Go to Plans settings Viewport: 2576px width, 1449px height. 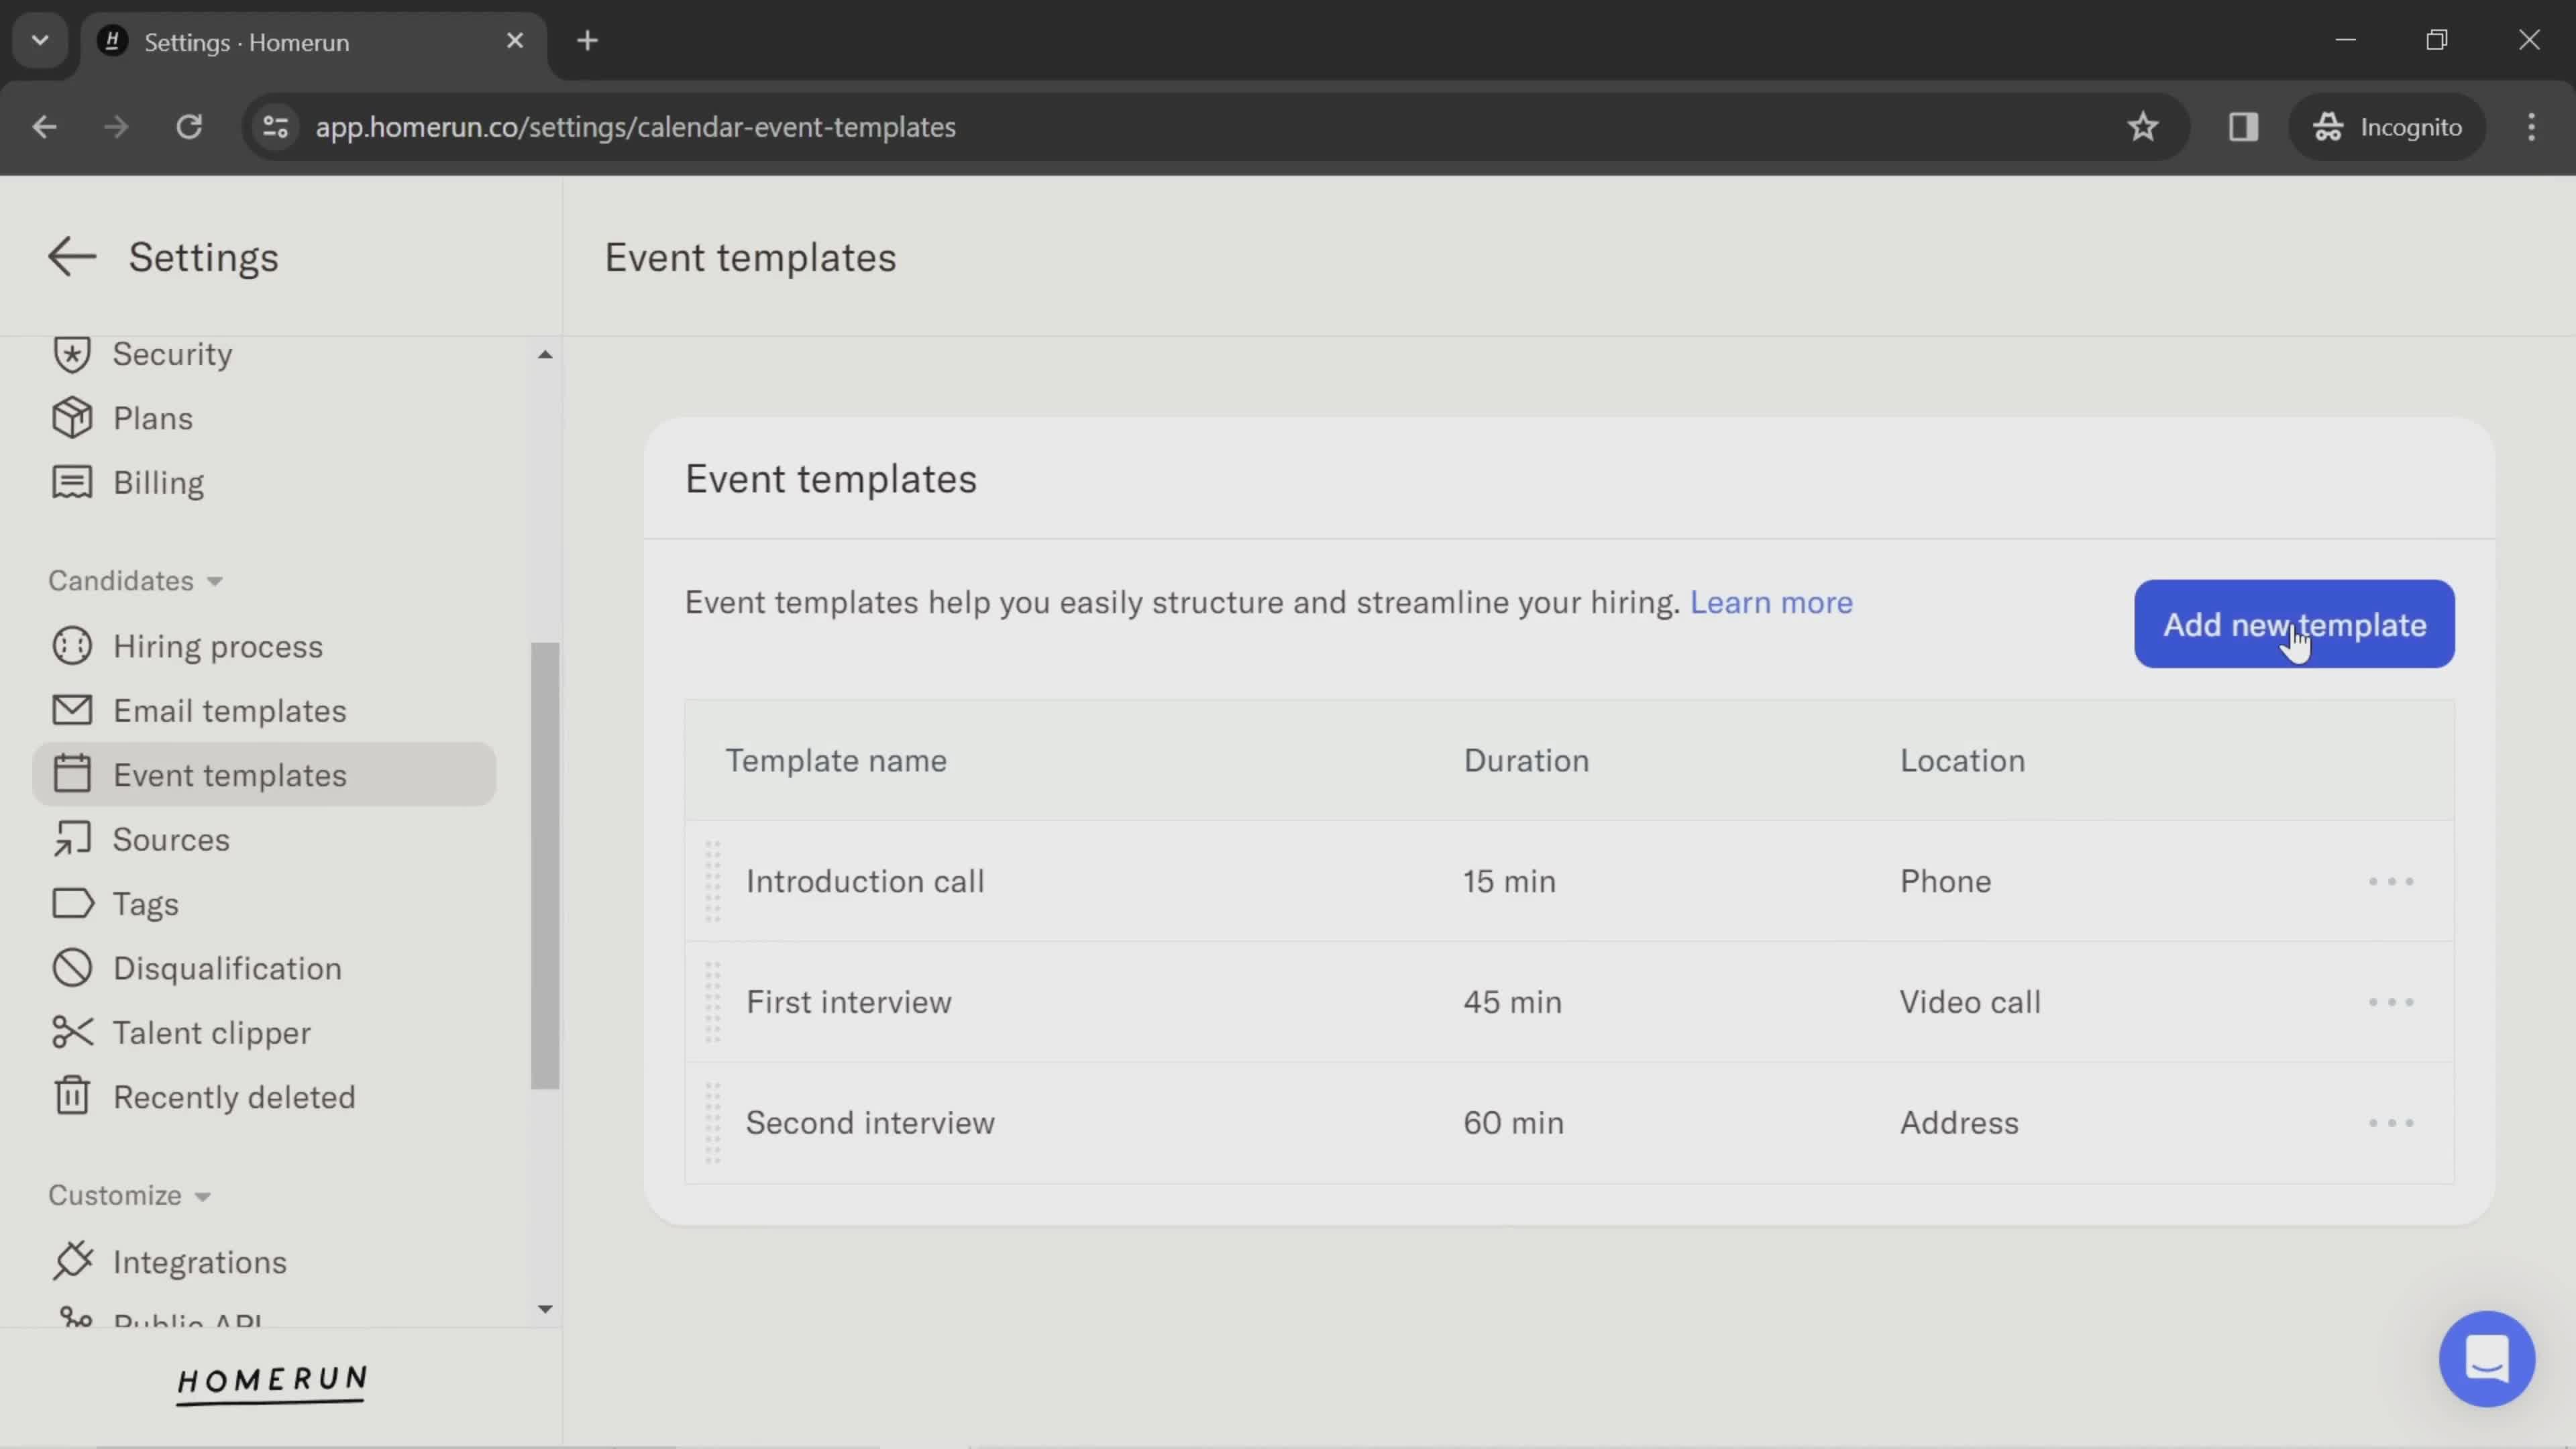(x=153, y=418)
